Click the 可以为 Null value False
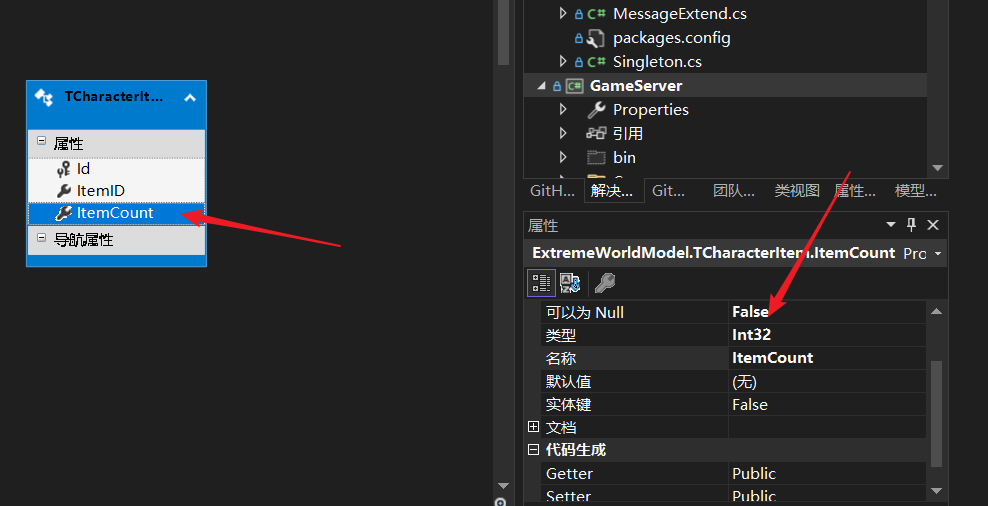This screenshot has height=506, width=988. [750, 312]
